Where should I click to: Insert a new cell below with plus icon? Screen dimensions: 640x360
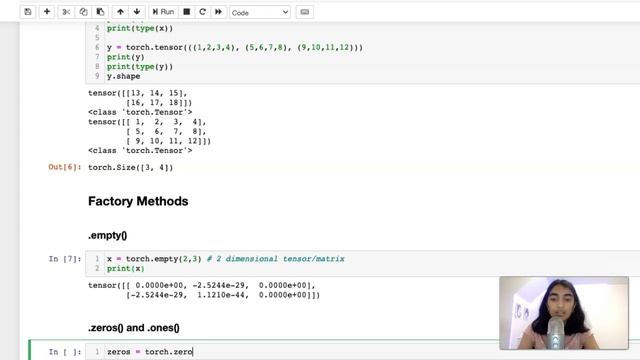click(47, 12)
